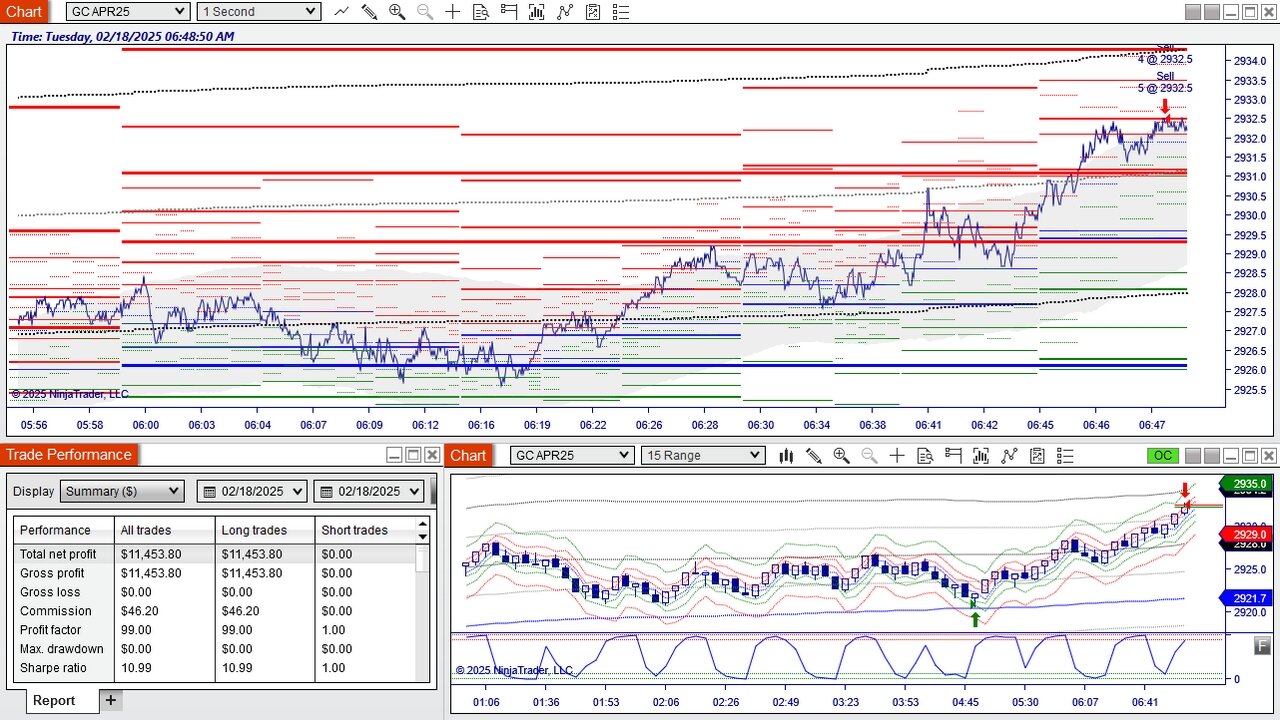Select the top Chart window tab
The width and height of the screenshot is (1280, 720).
tap(24, 12)
